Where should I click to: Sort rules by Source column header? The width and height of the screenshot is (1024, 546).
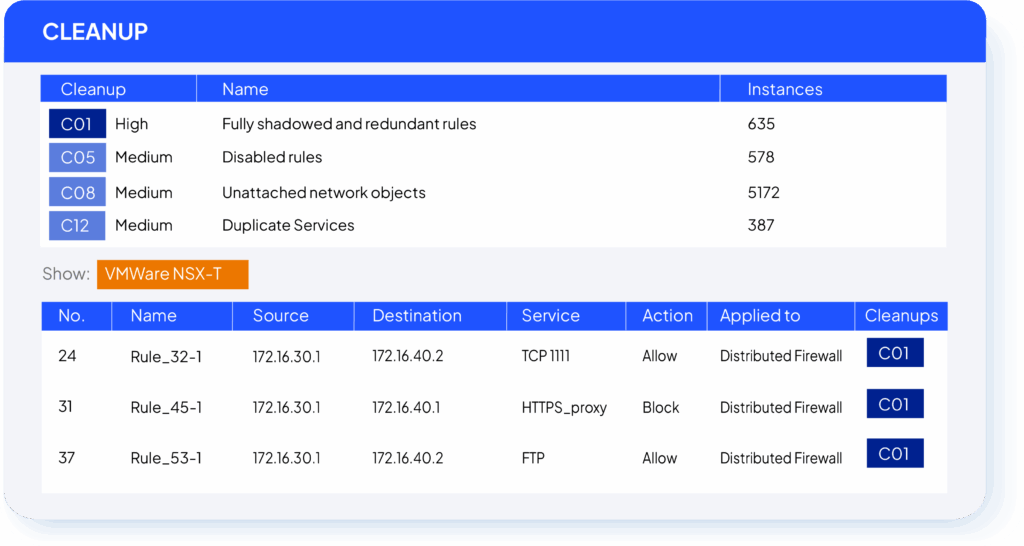pos(280,315)
